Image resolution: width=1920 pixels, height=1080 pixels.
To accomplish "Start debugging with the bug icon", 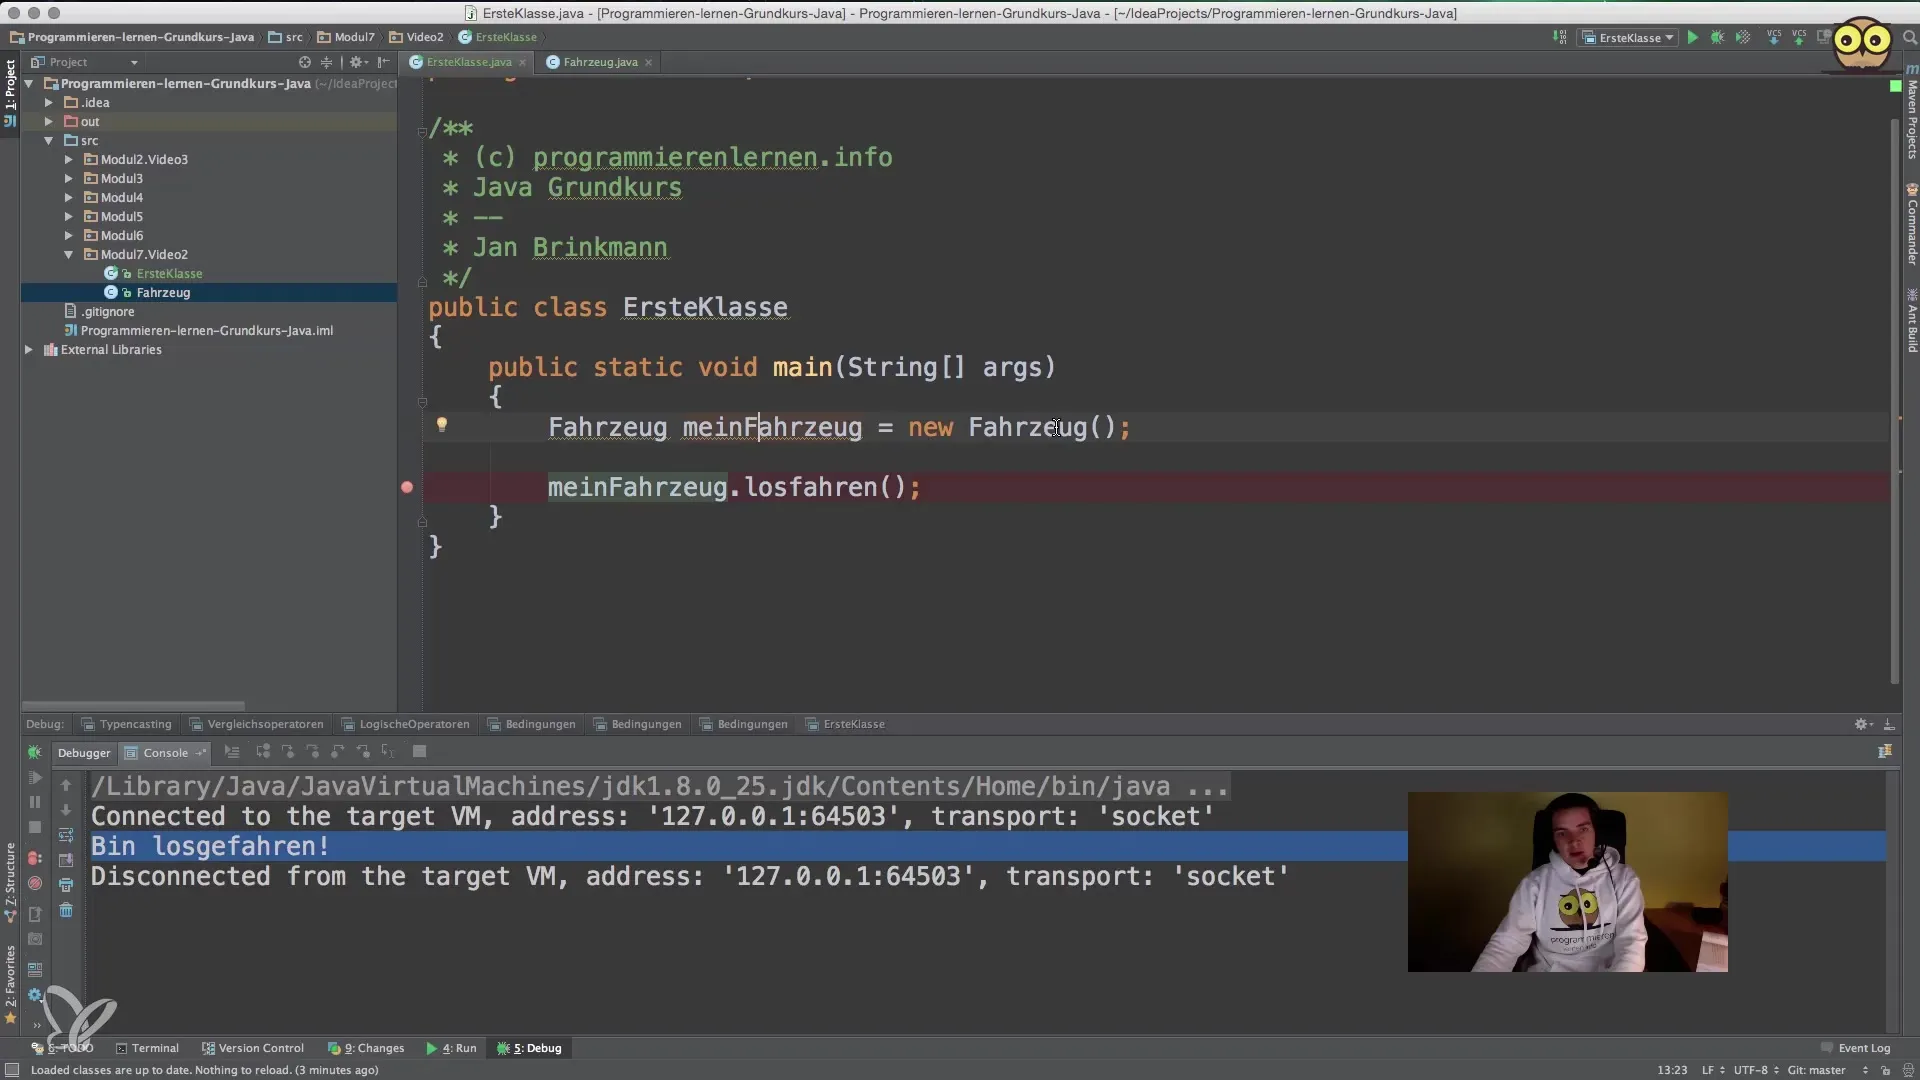I will point(1717,37).
